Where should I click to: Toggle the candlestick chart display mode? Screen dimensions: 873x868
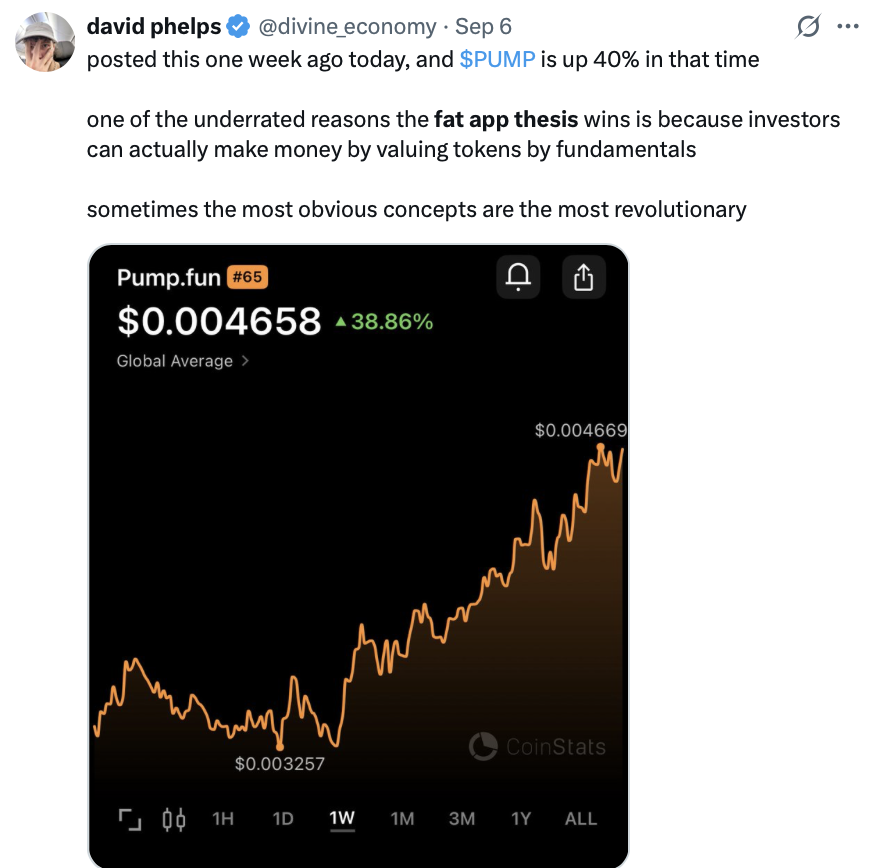tap(174, 818)
